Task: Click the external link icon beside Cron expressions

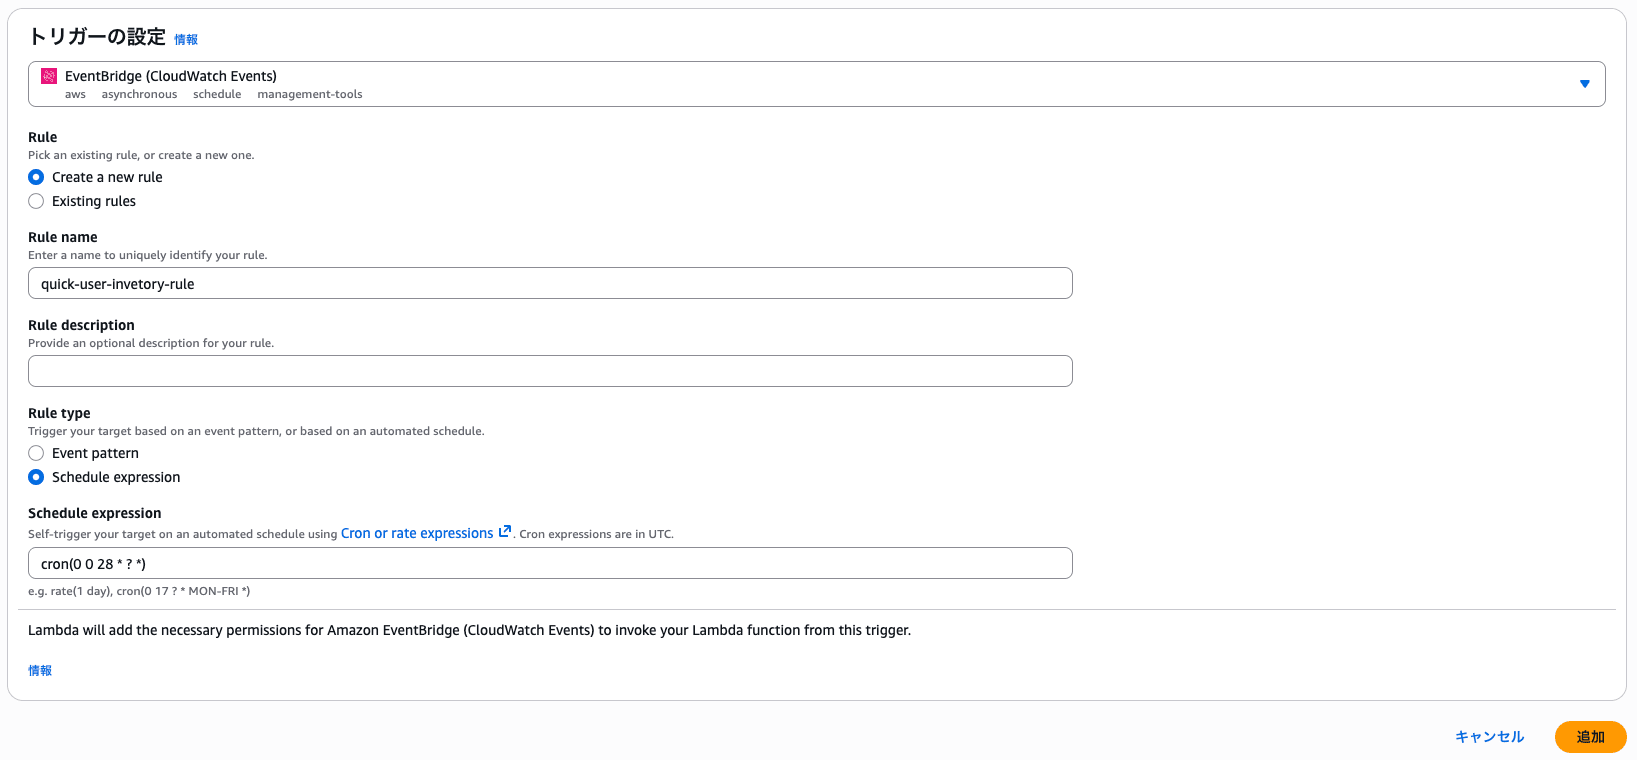Action: tap(505, 532)
